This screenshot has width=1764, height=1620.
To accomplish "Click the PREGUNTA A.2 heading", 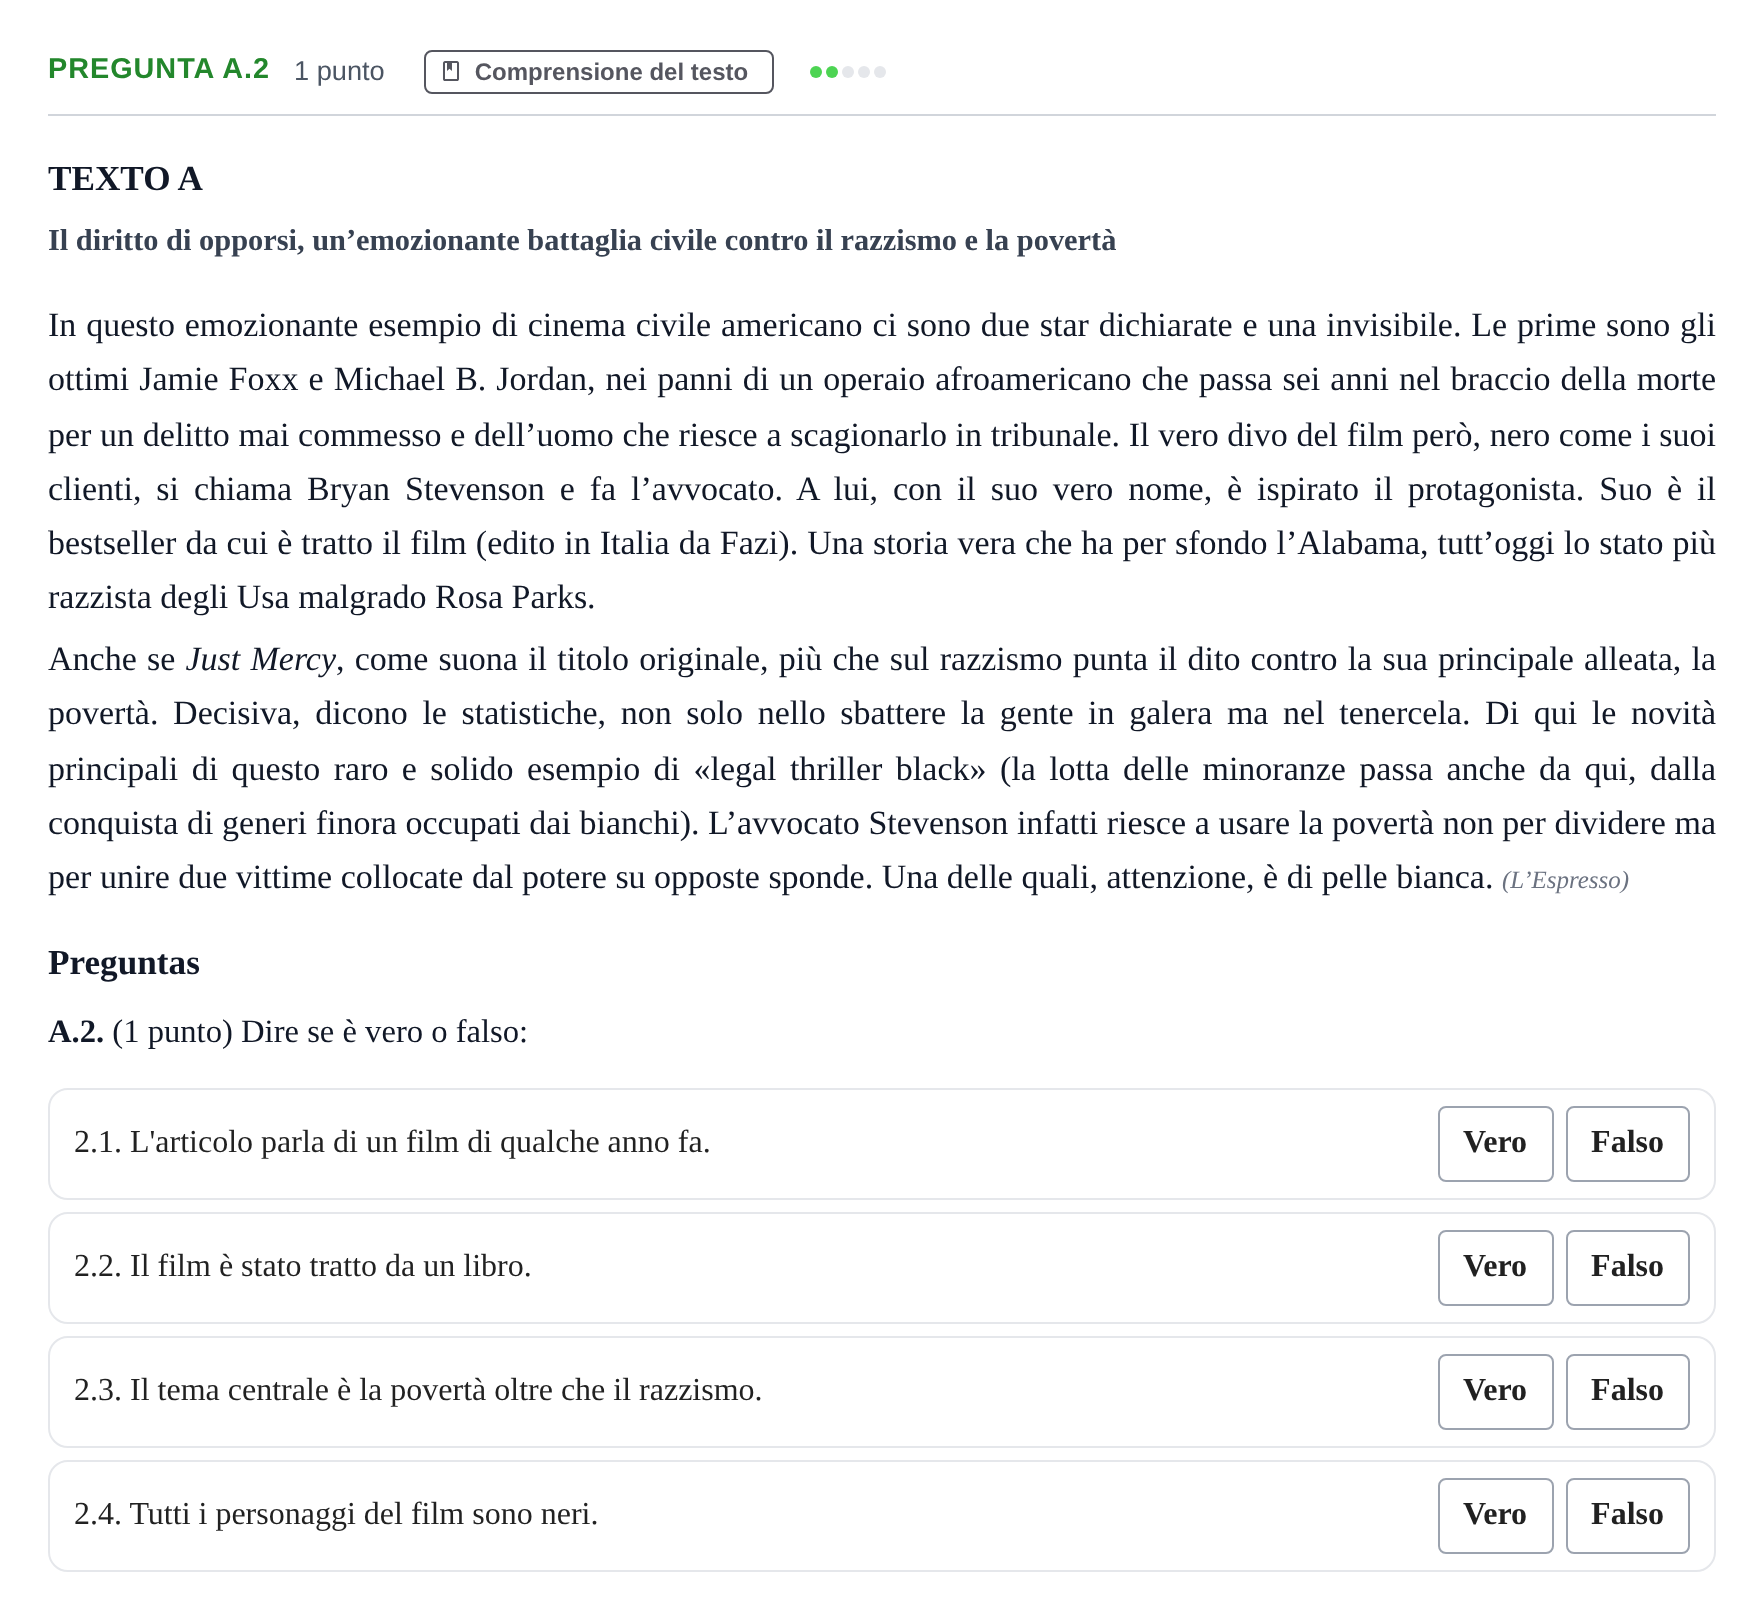I will (159, 69).
